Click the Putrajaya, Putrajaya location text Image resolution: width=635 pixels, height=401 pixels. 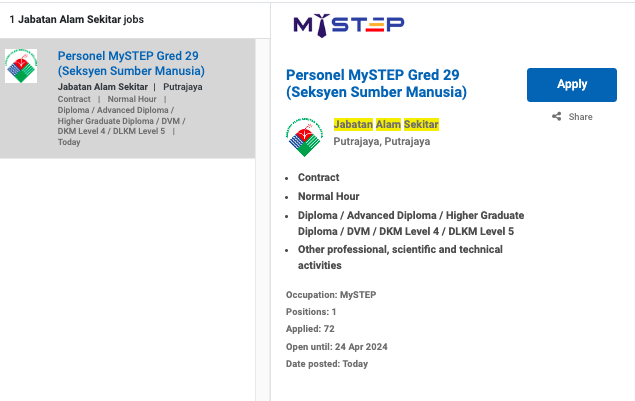(381, 141)
